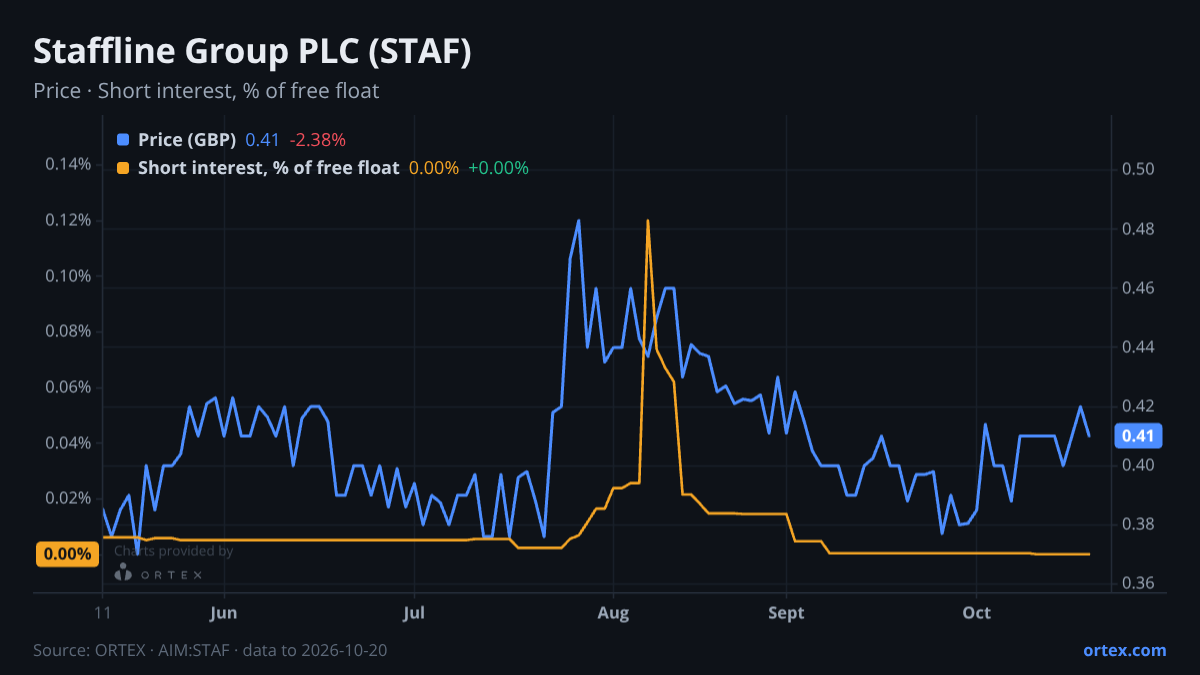Click the orange short interest peak in August
Image resolution: width=1200 pixels, height=675 pixels.
(648, 221)
